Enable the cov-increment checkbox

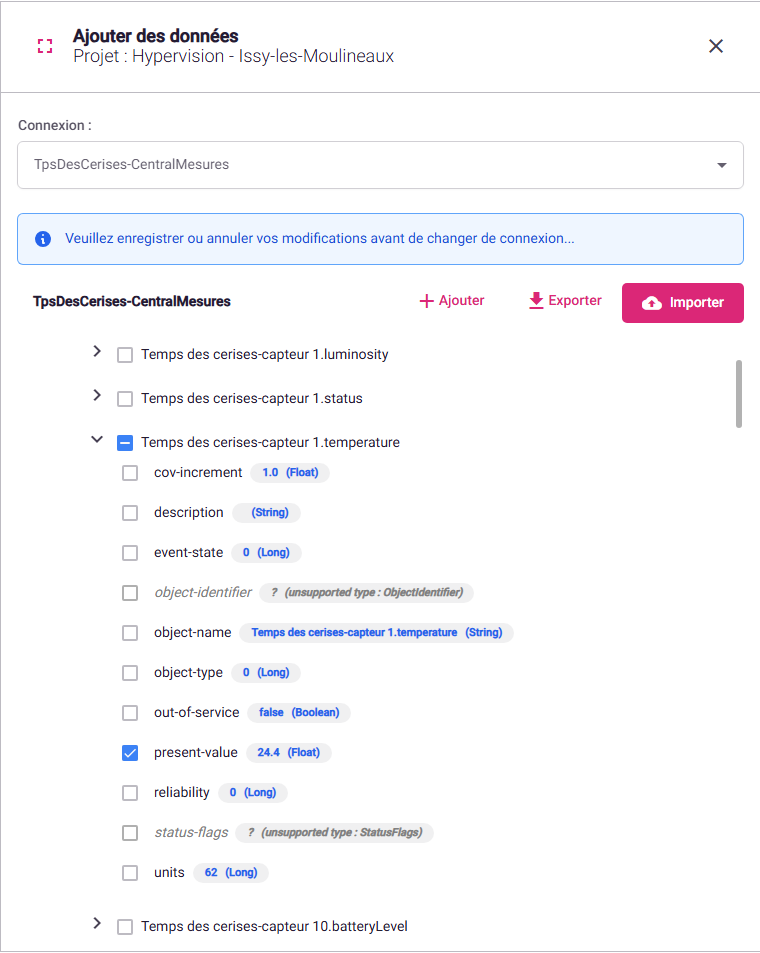[130, 473]
